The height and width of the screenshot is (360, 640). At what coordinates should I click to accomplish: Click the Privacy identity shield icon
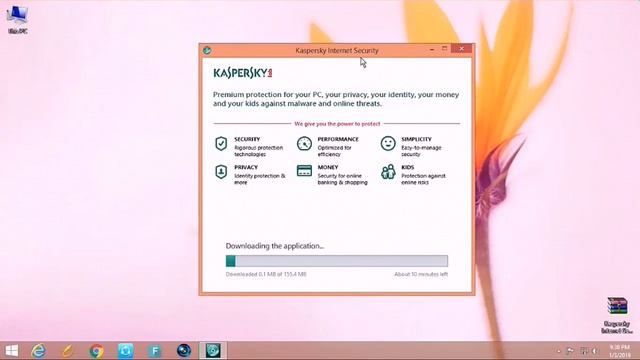(x=221, y=172)
